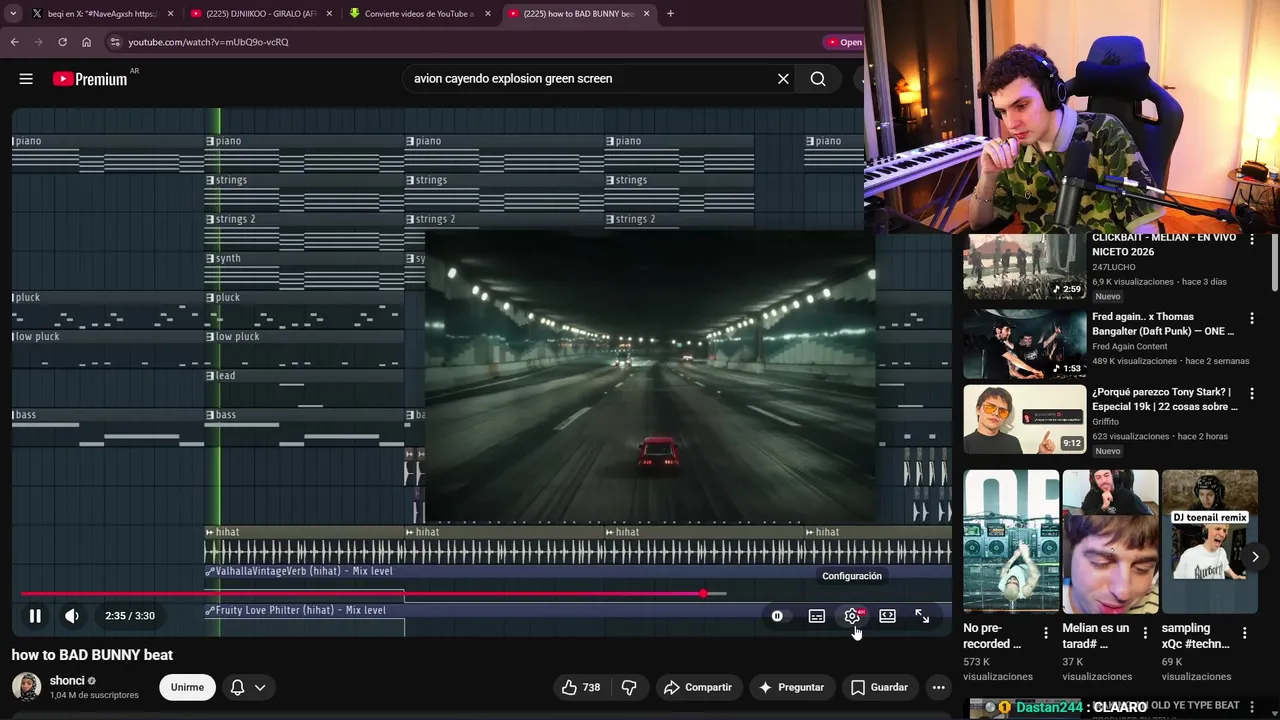Reload the page
Image resolution: width=1280 pixels, height=720 pixels.
63,42
